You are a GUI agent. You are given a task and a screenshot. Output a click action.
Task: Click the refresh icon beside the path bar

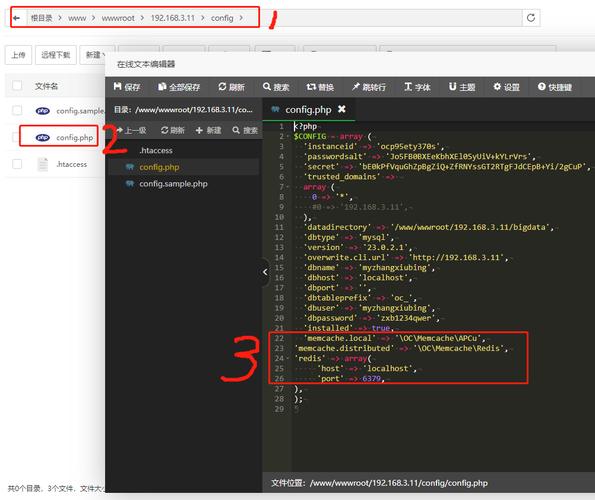click(x=531, y=17)
